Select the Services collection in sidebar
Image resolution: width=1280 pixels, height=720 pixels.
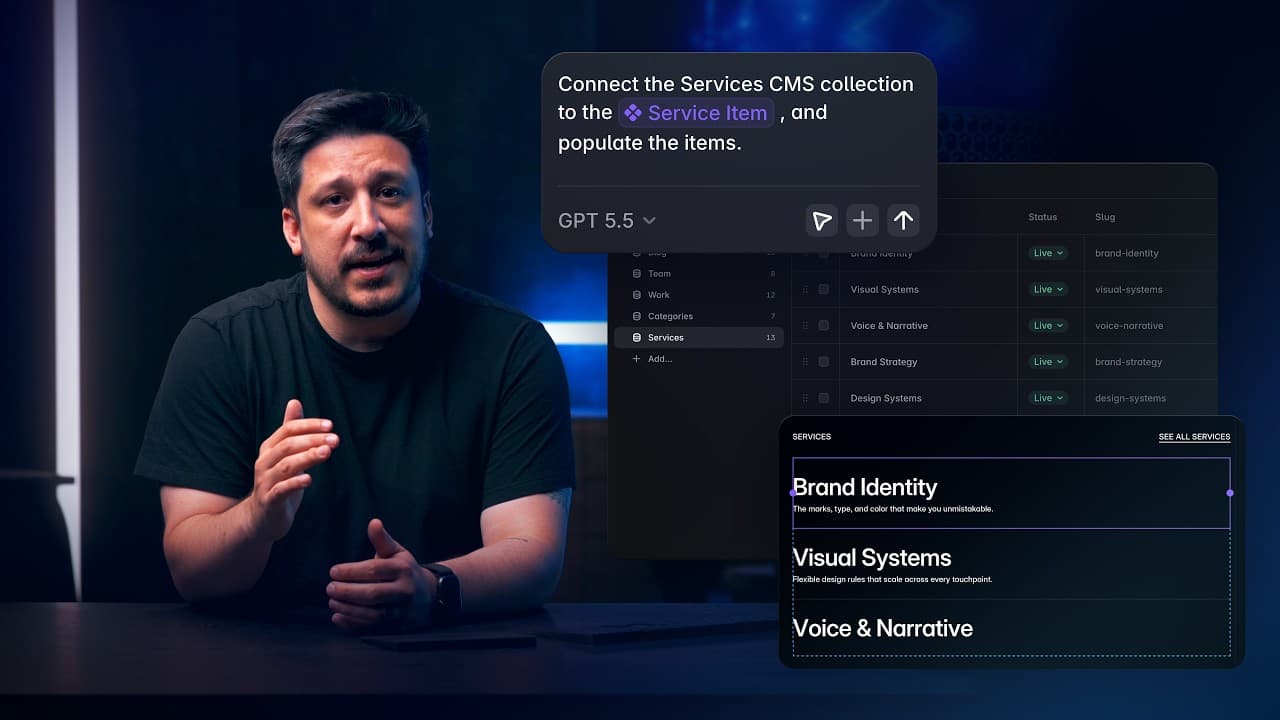coord(699,338)
